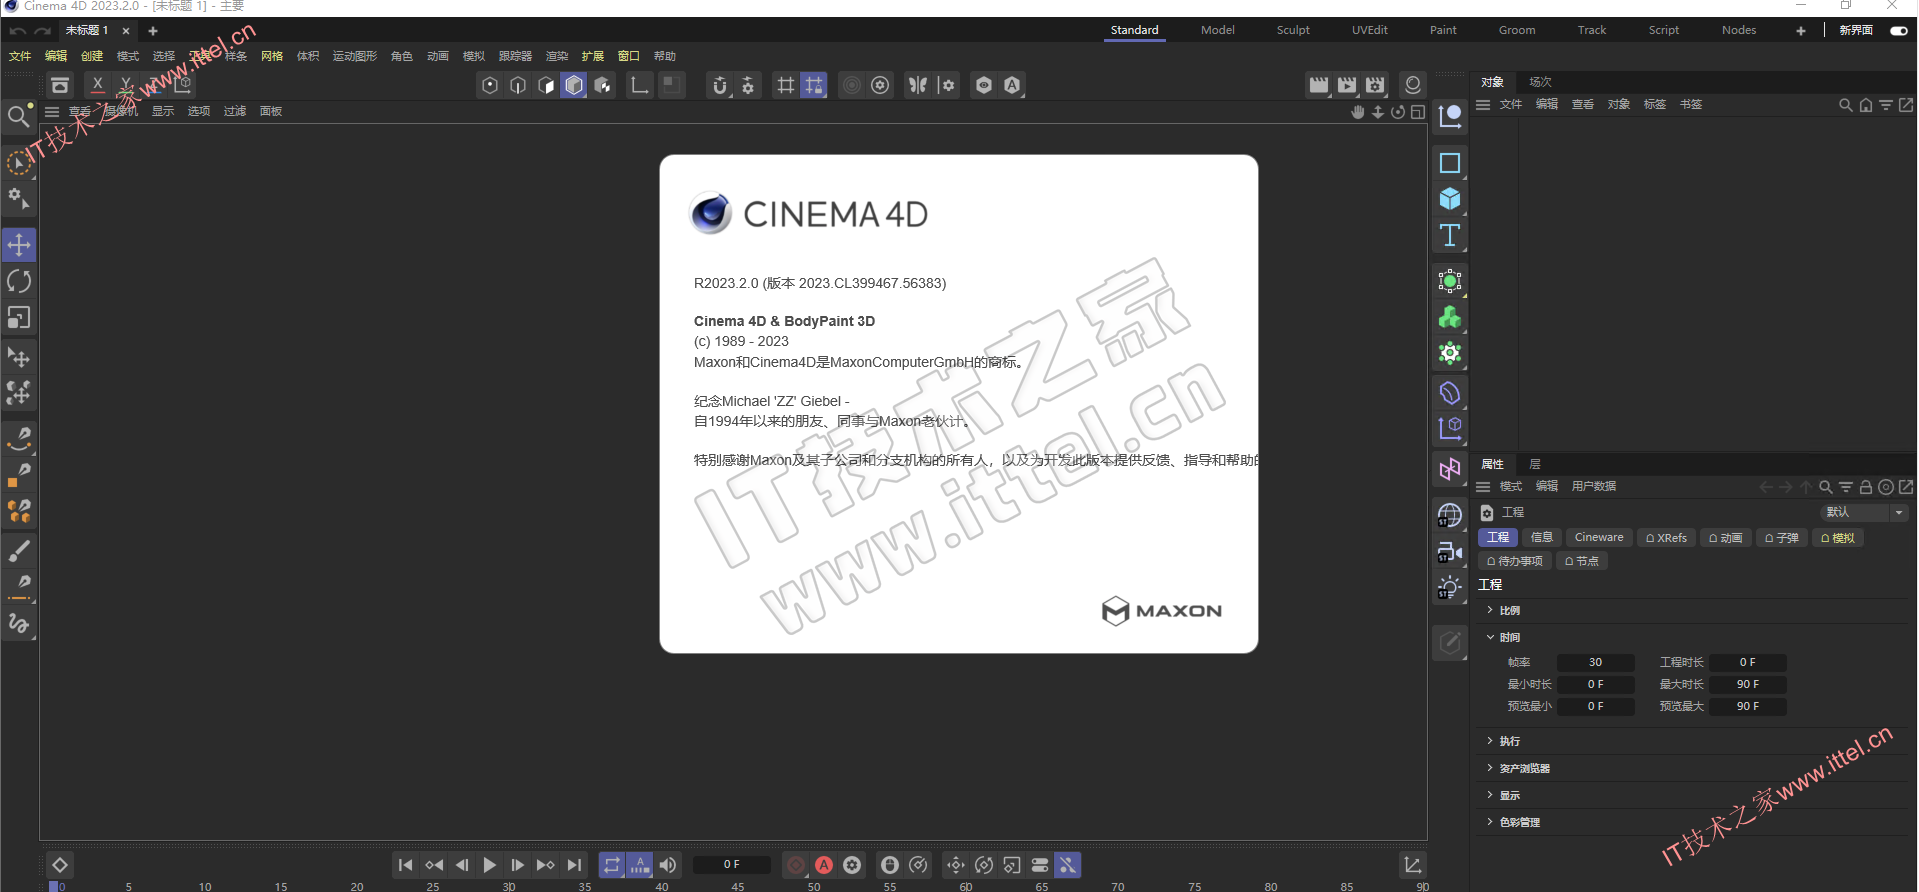The width and height of the screenshot is (1919, 892).
Task: Click the coordinate system cube icon
Action: click(x=182, y=85)
